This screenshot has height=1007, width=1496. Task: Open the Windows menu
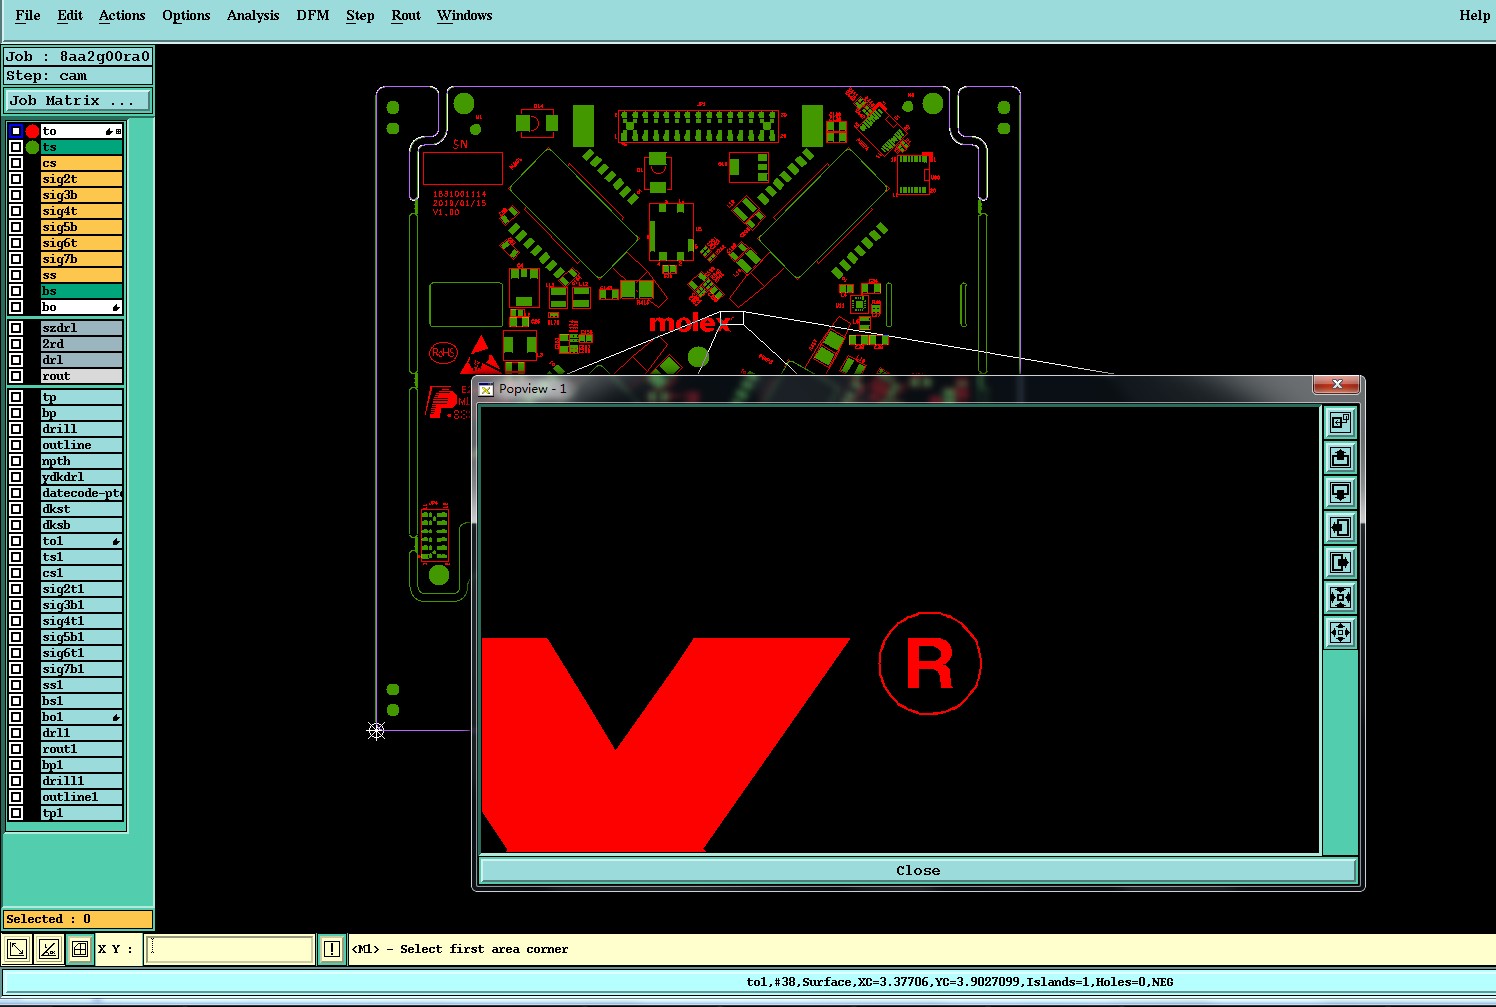coord(465,15)
